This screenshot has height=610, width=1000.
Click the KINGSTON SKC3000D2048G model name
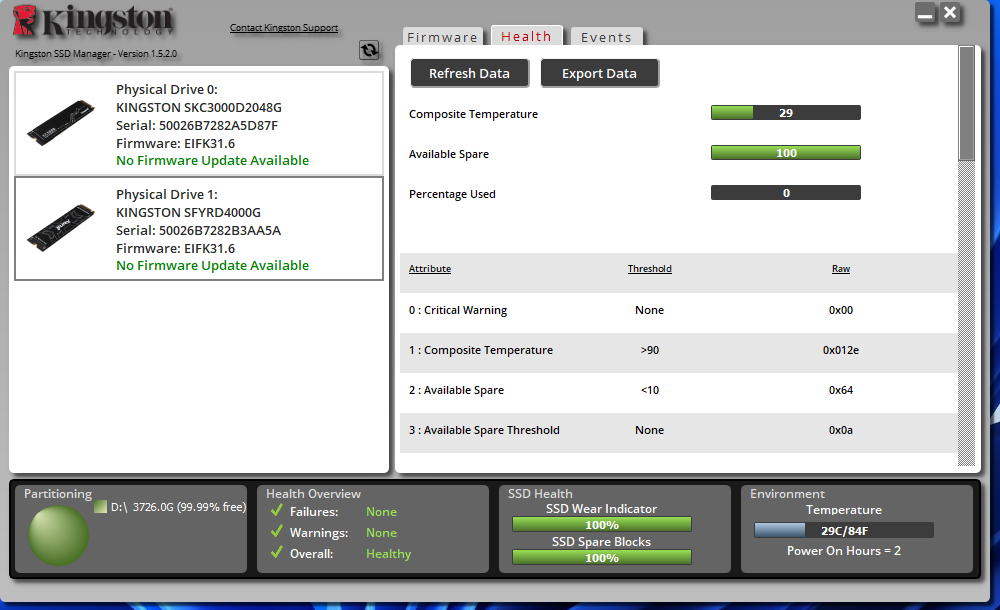click(199, 107)
